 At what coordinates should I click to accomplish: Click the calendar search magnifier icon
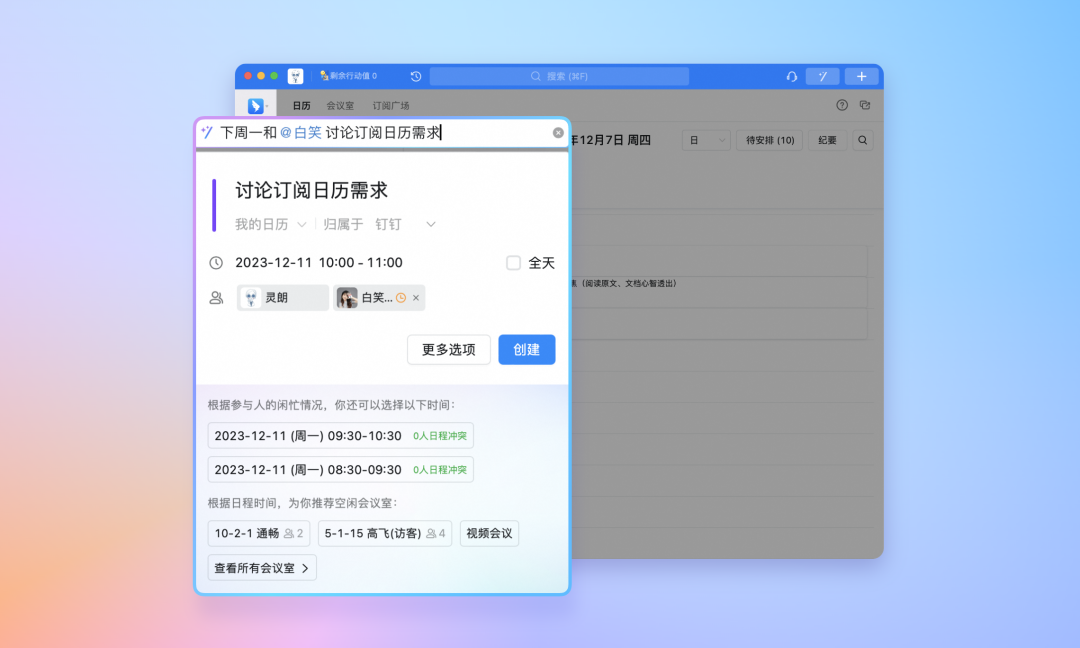[x=862, y=141]
